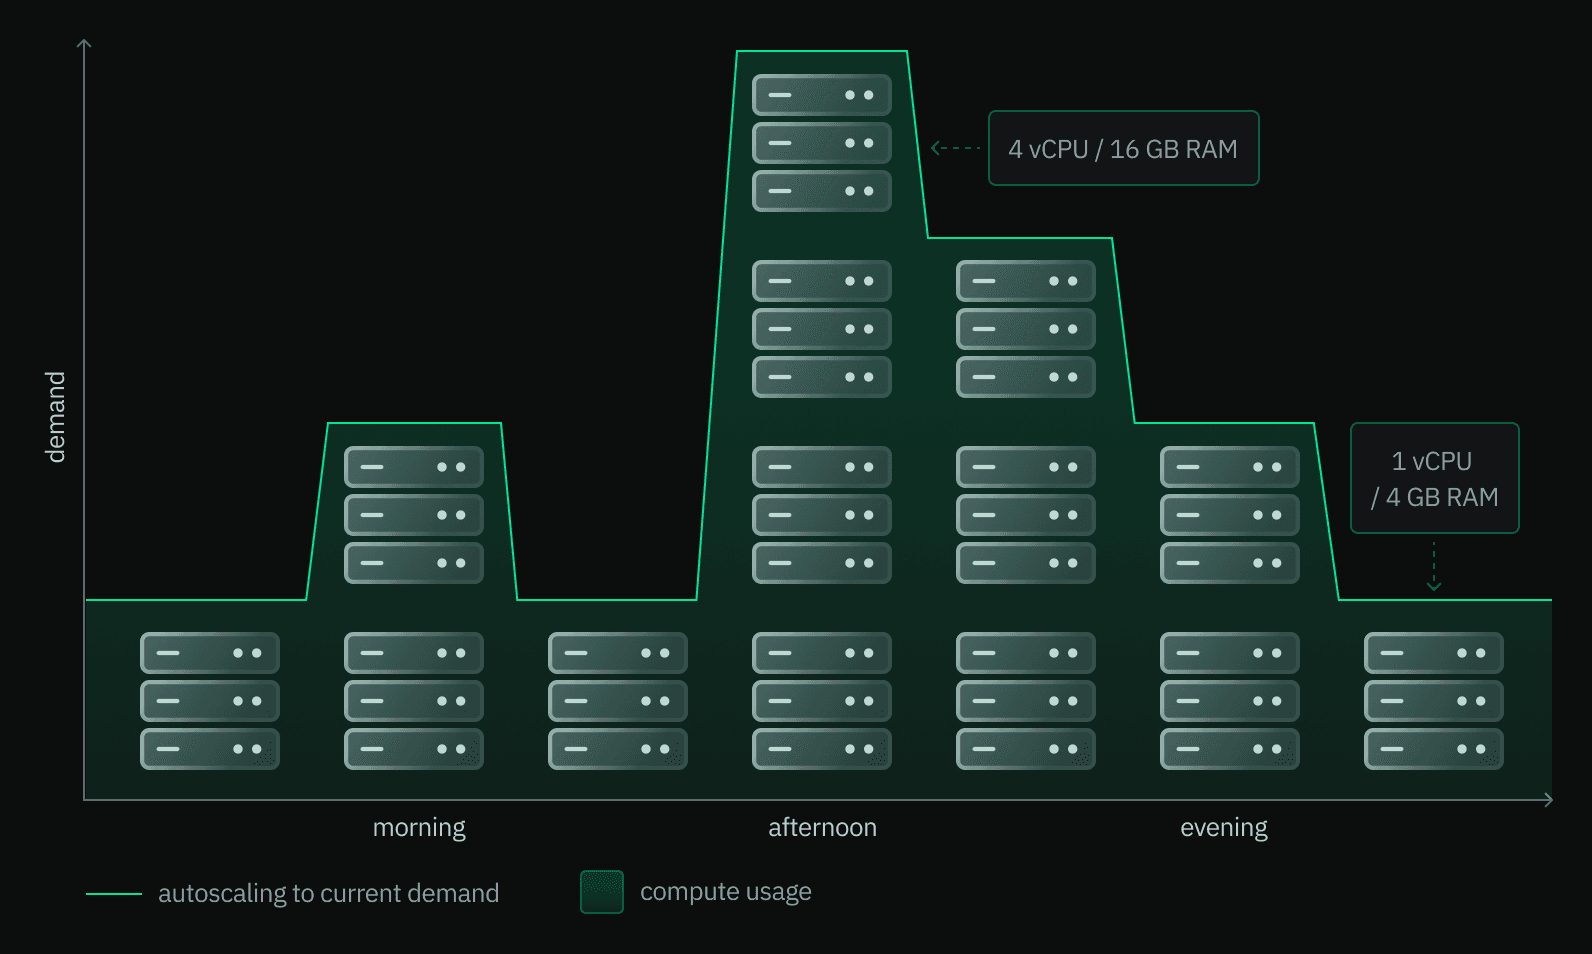Click the autoscaling to current demand legend text

(x=328, y=893)
